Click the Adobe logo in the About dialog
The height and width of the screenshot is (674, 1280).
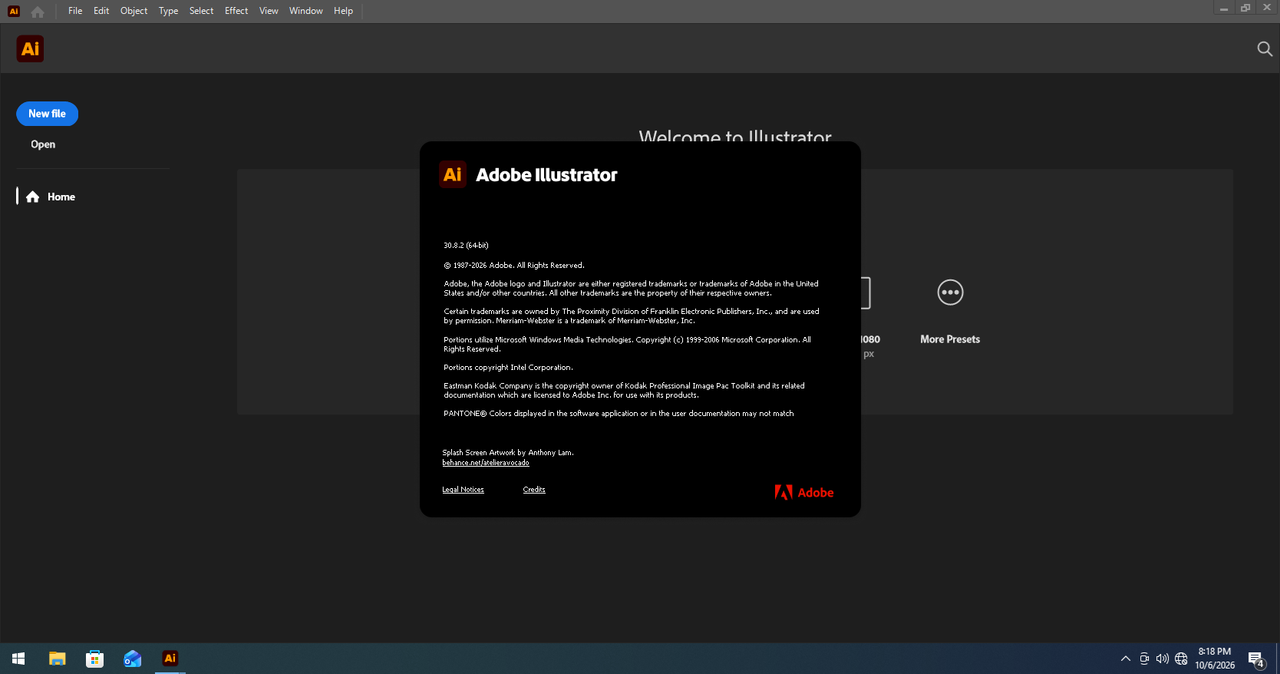tap(804, 492)
